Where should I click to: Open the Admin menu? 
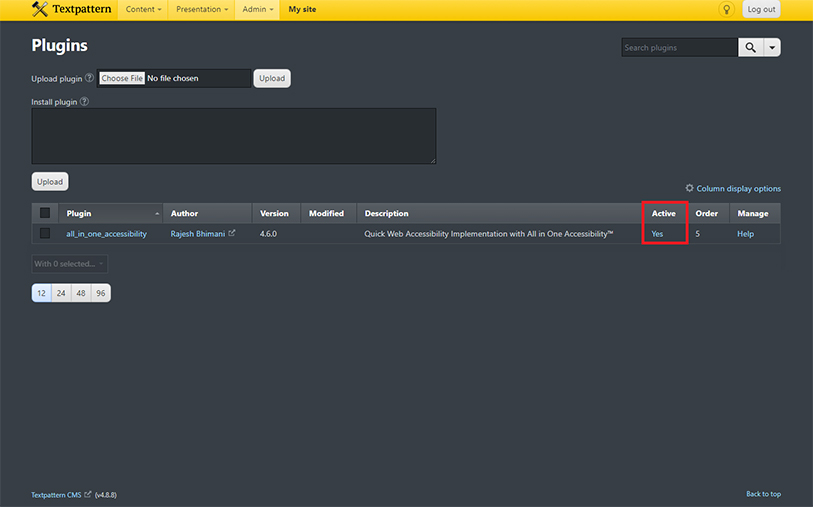point(257,9)
